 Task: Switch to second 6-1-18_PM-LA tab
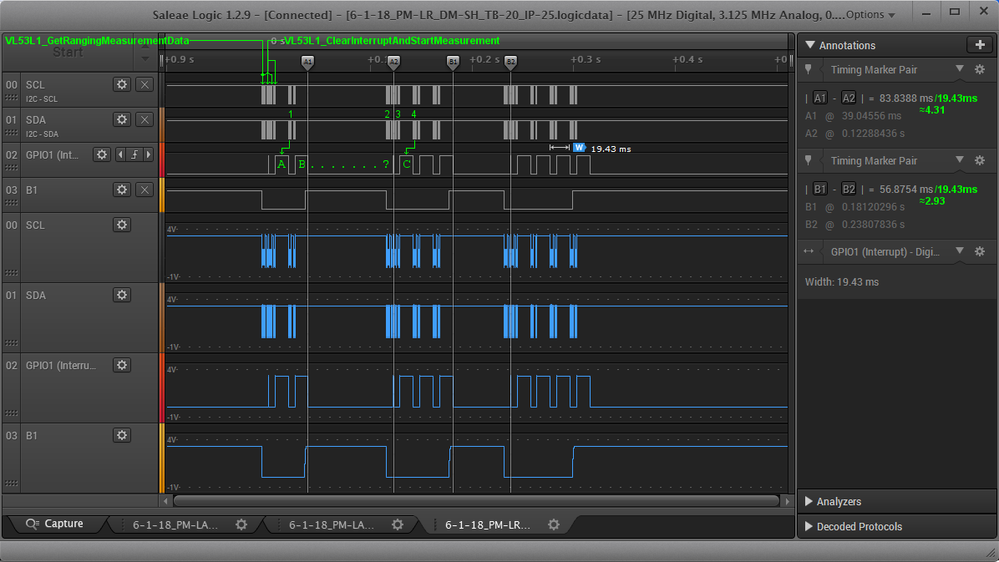tap(331, 525)
